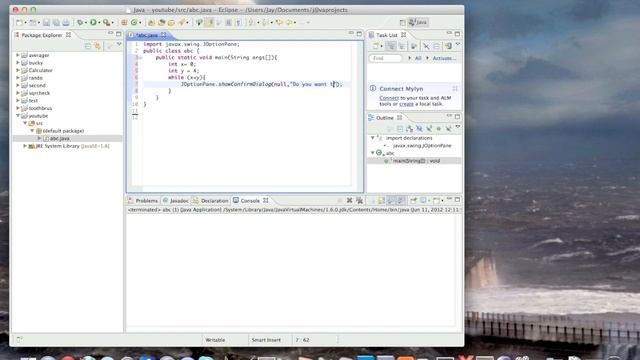Open the New Java Package toolbar icon
This screenshot has width=640, height=360.
(x=124, y=22)
